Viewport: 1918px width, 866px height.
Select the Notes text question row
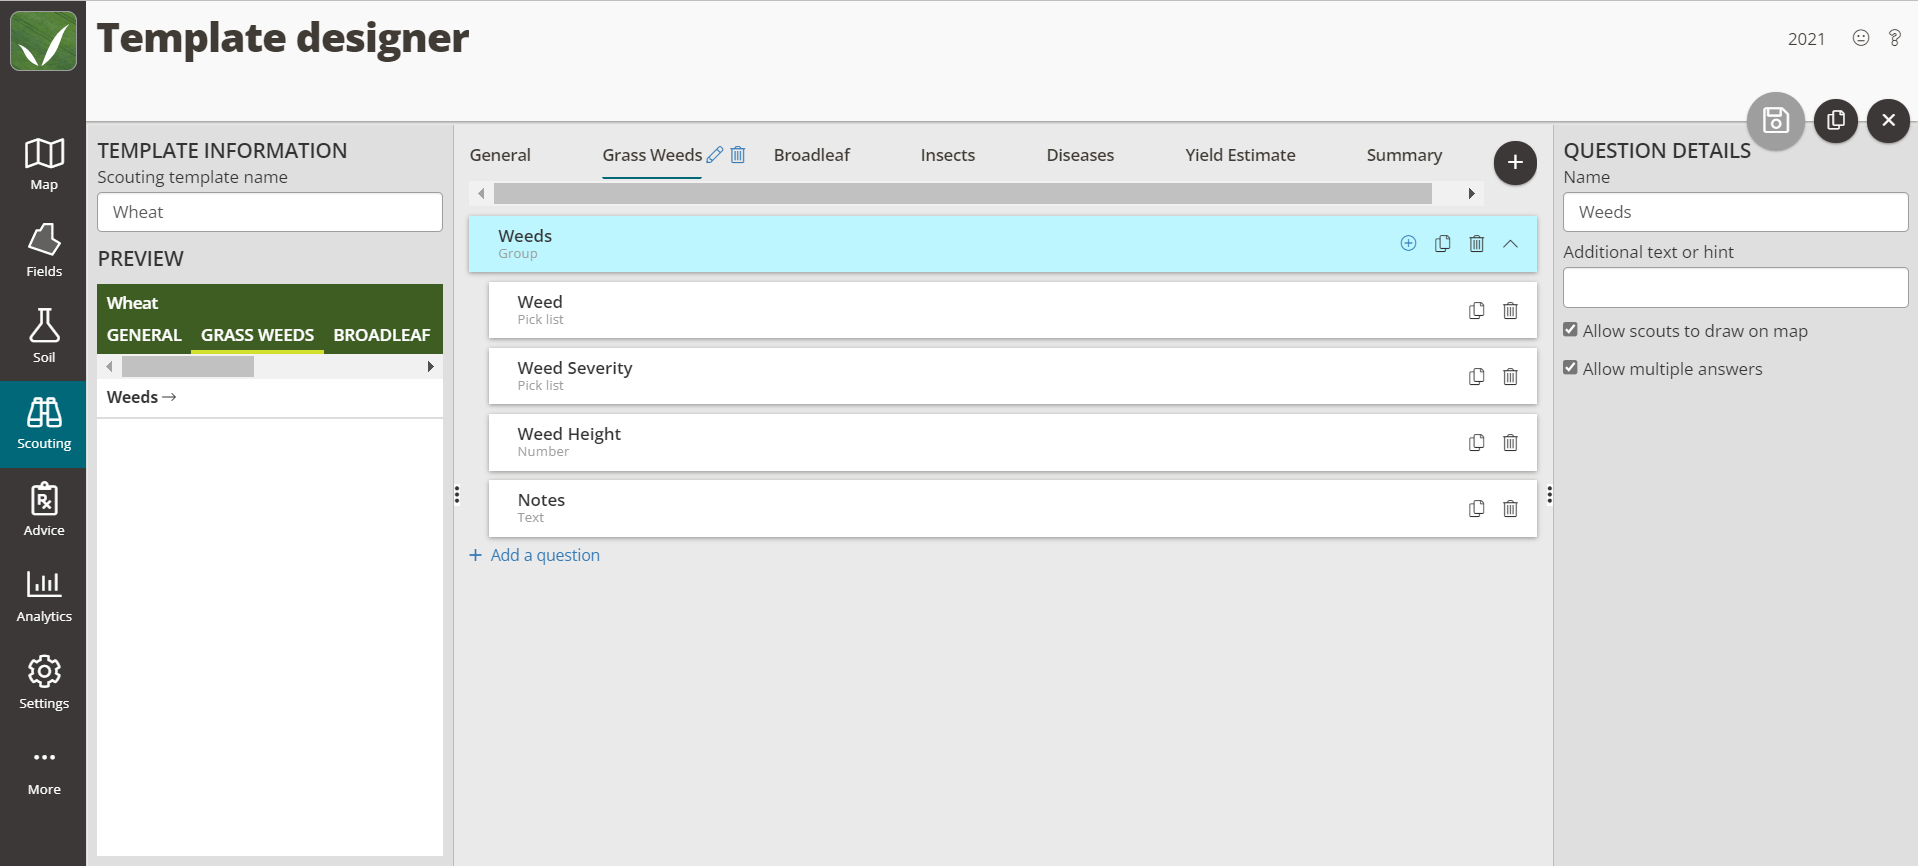click(x=1012, y=508)
